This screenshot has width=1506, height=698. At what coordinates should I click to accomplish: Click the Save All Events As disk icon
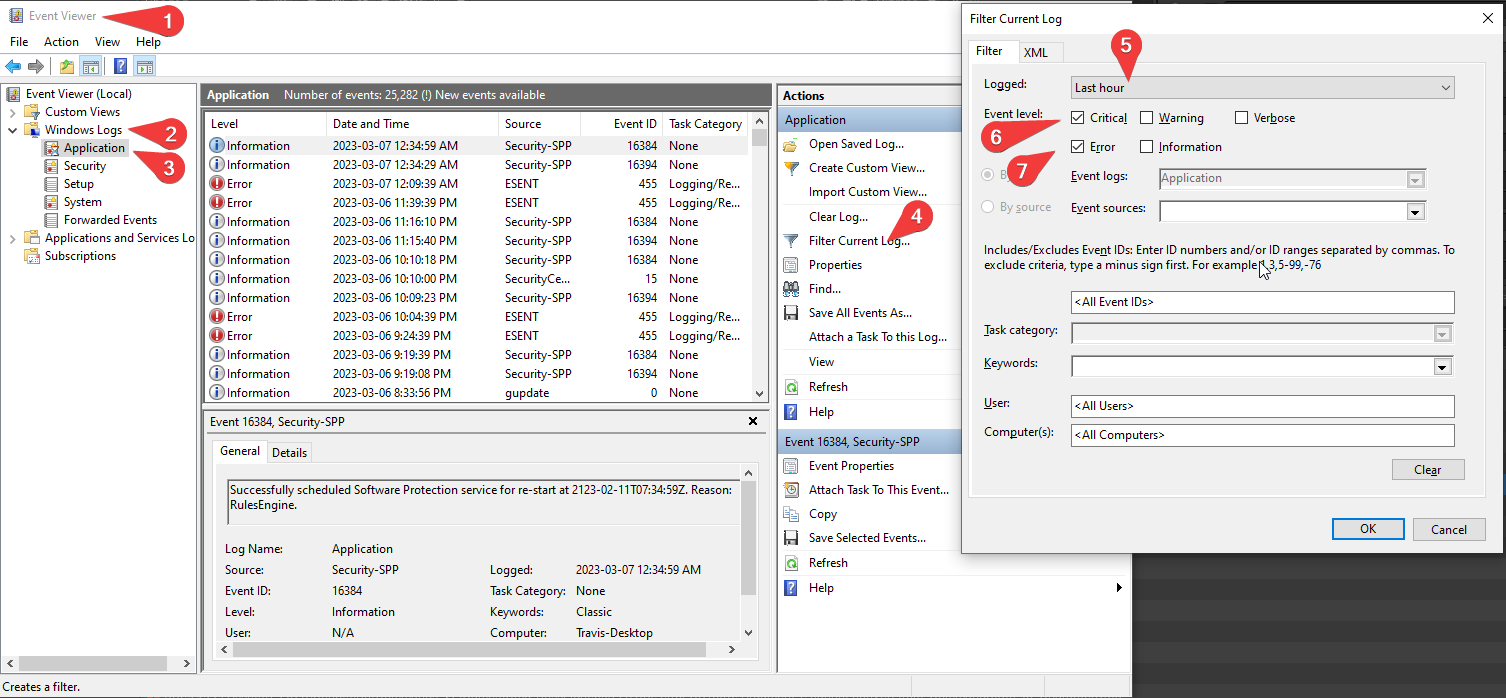(791, 313)
